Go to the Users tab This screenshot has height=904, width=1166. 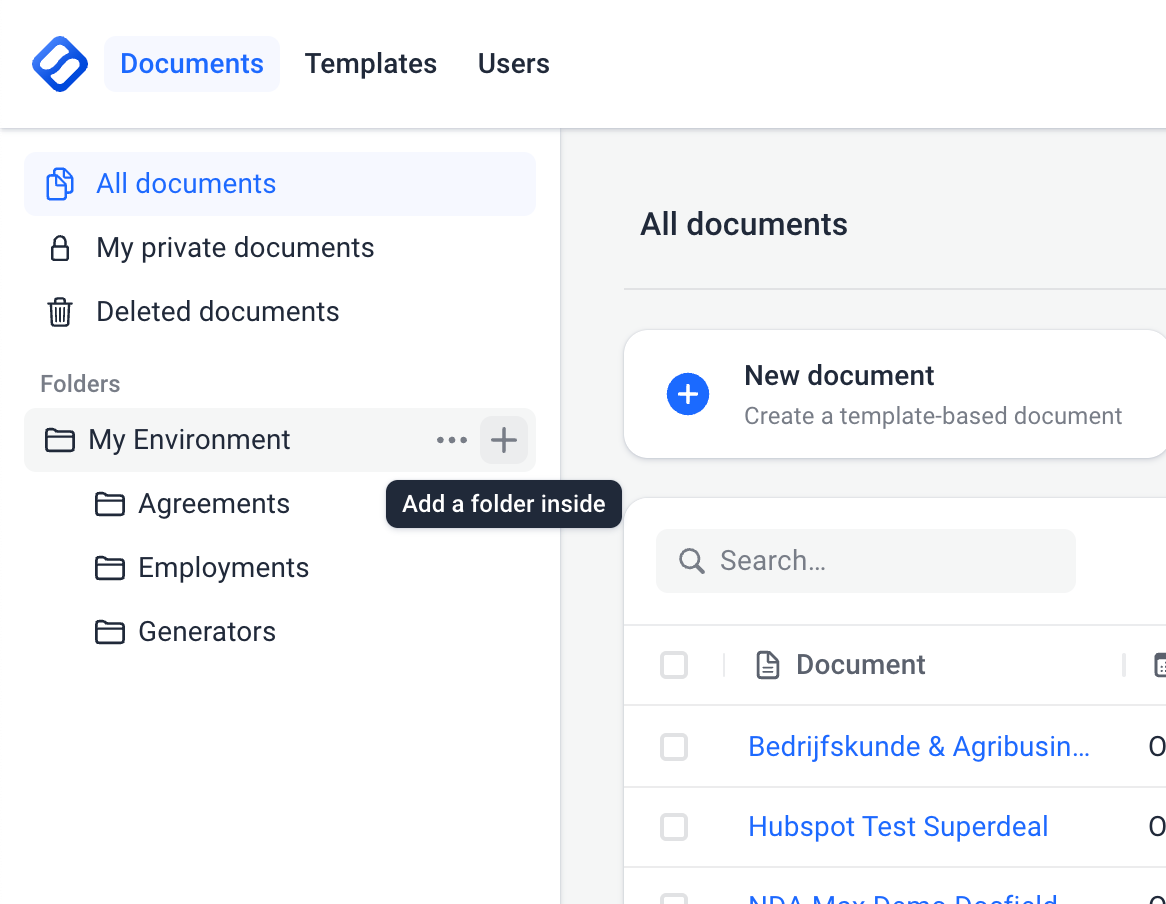513,64
